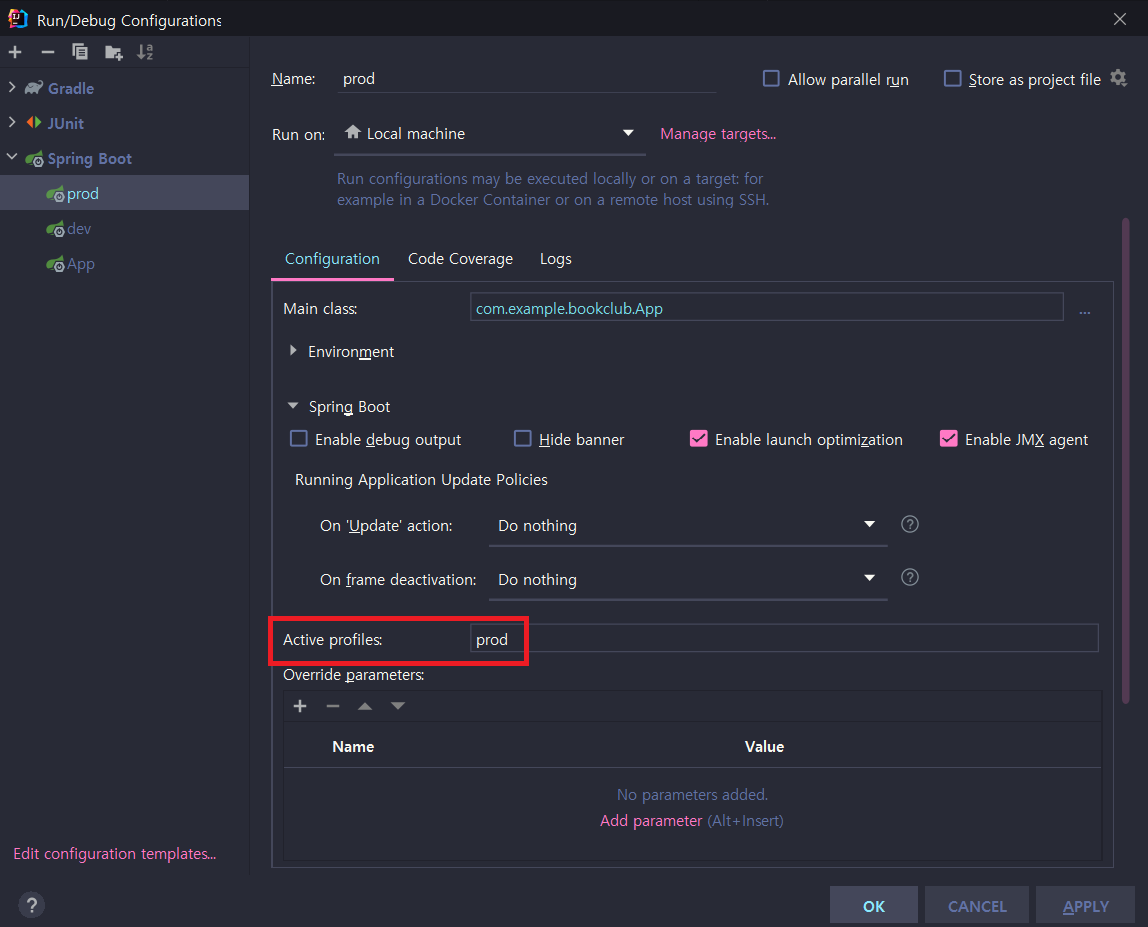
Task: Remove an override parameter with the minus icon
Action: coord(332,706)
